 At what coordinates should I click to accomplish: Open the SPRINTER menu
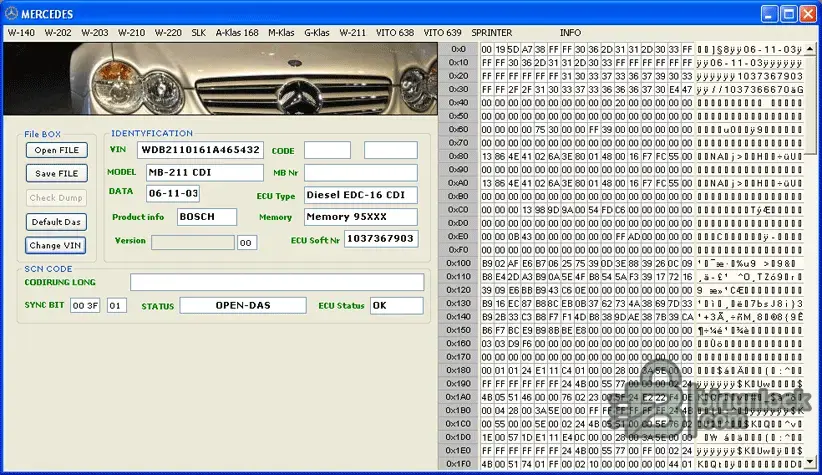click(x=491, y=33)
